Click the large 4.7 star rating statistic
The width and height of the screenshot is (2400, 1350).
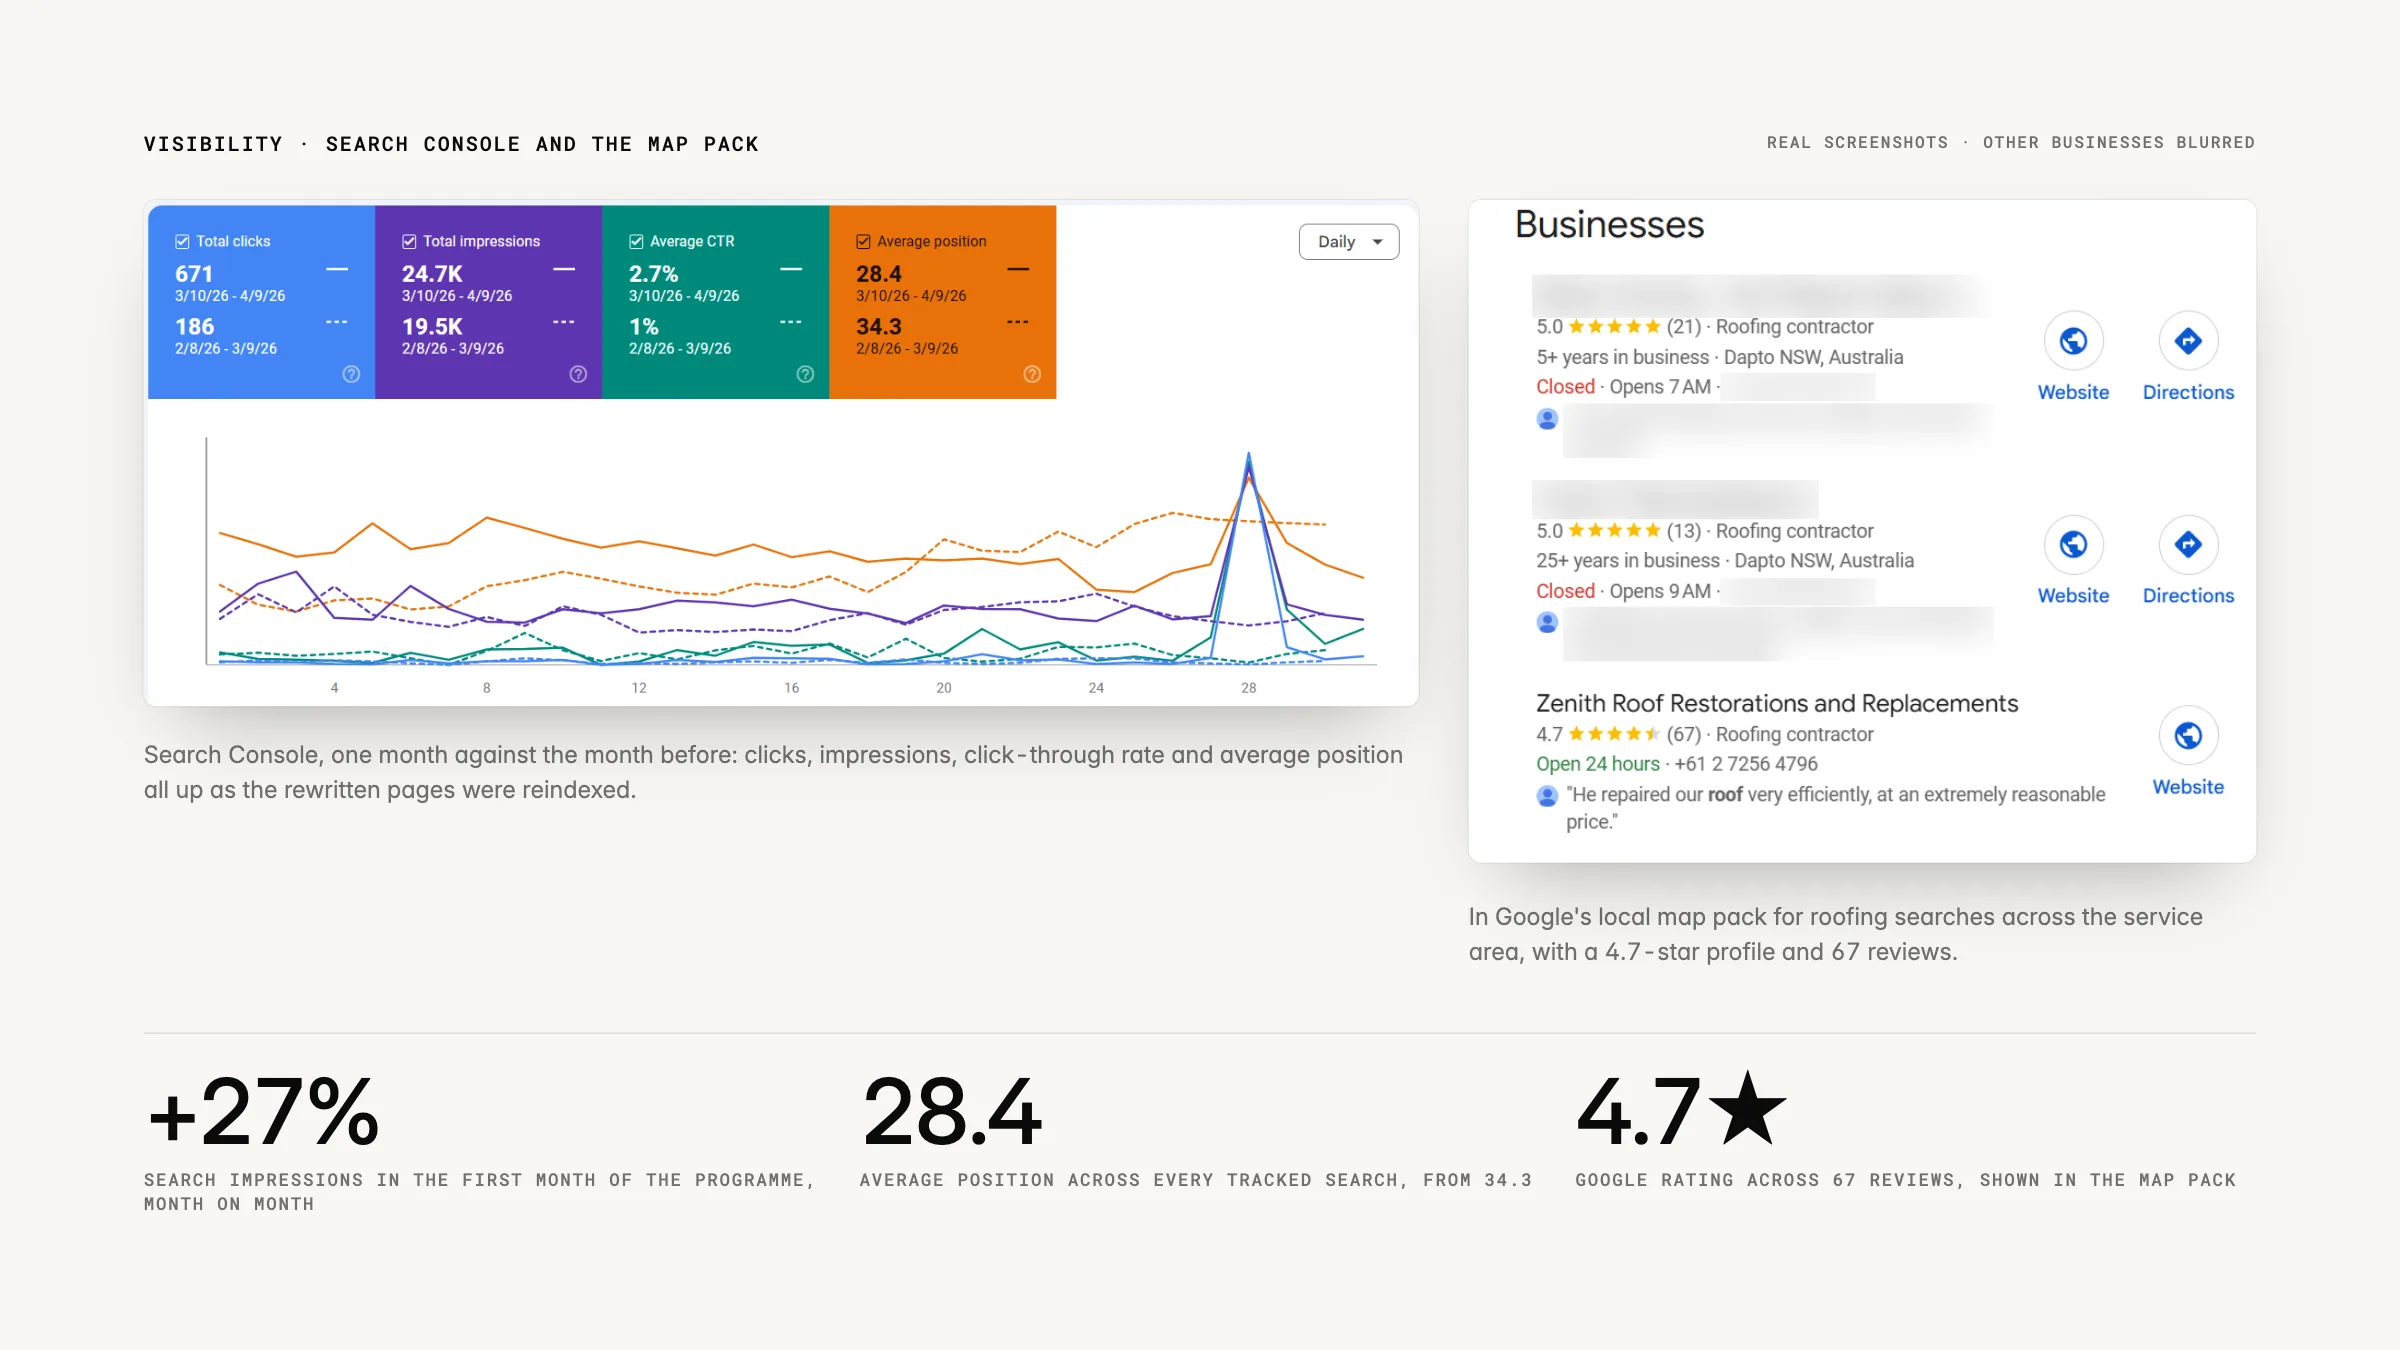point(1681,1110)
